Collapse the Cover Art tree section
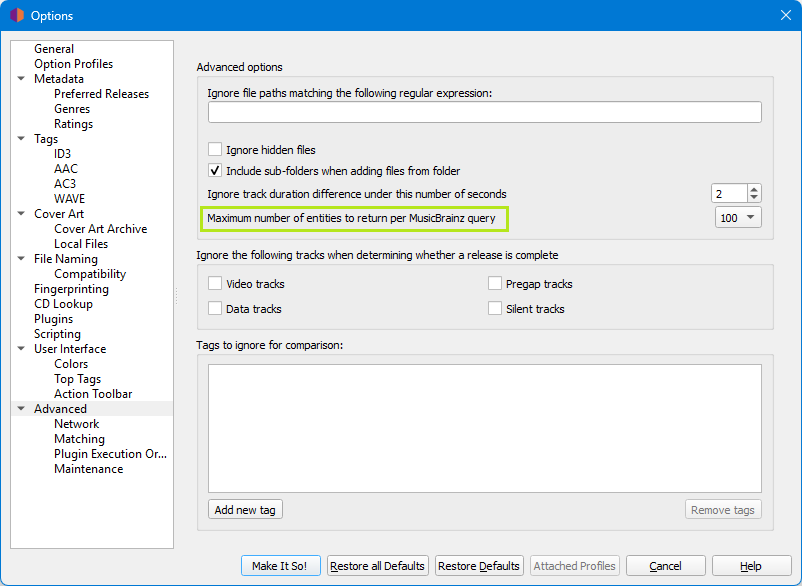 pos(21,214)
